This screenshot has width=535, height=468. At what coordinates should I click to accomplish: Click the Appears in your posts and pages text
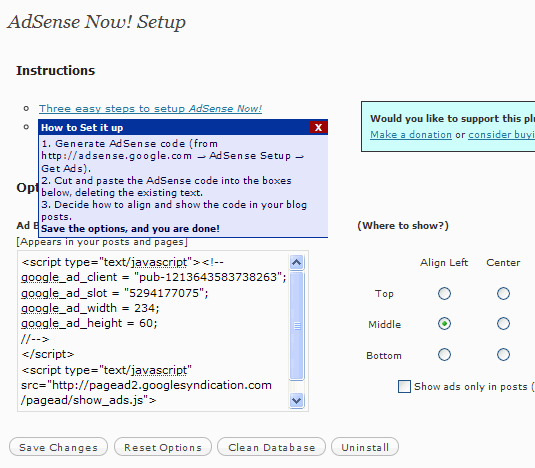point(102,242)
